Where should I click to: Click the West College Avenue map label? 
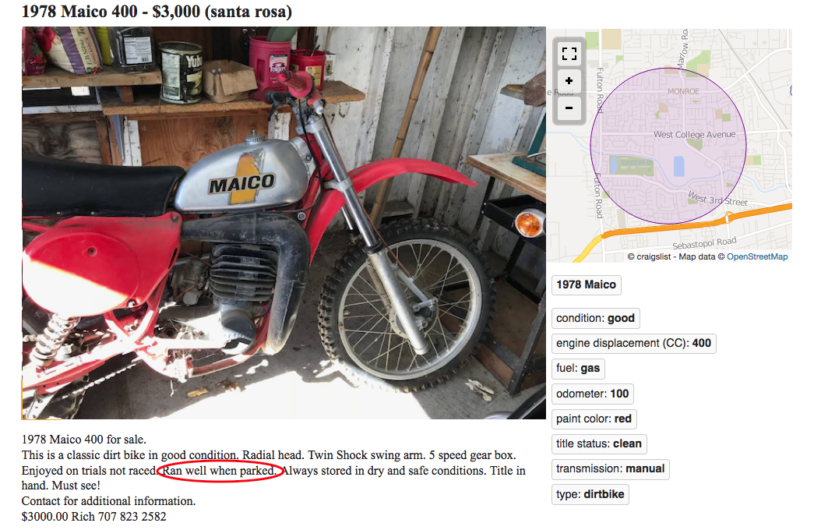[x=694, y=134]
